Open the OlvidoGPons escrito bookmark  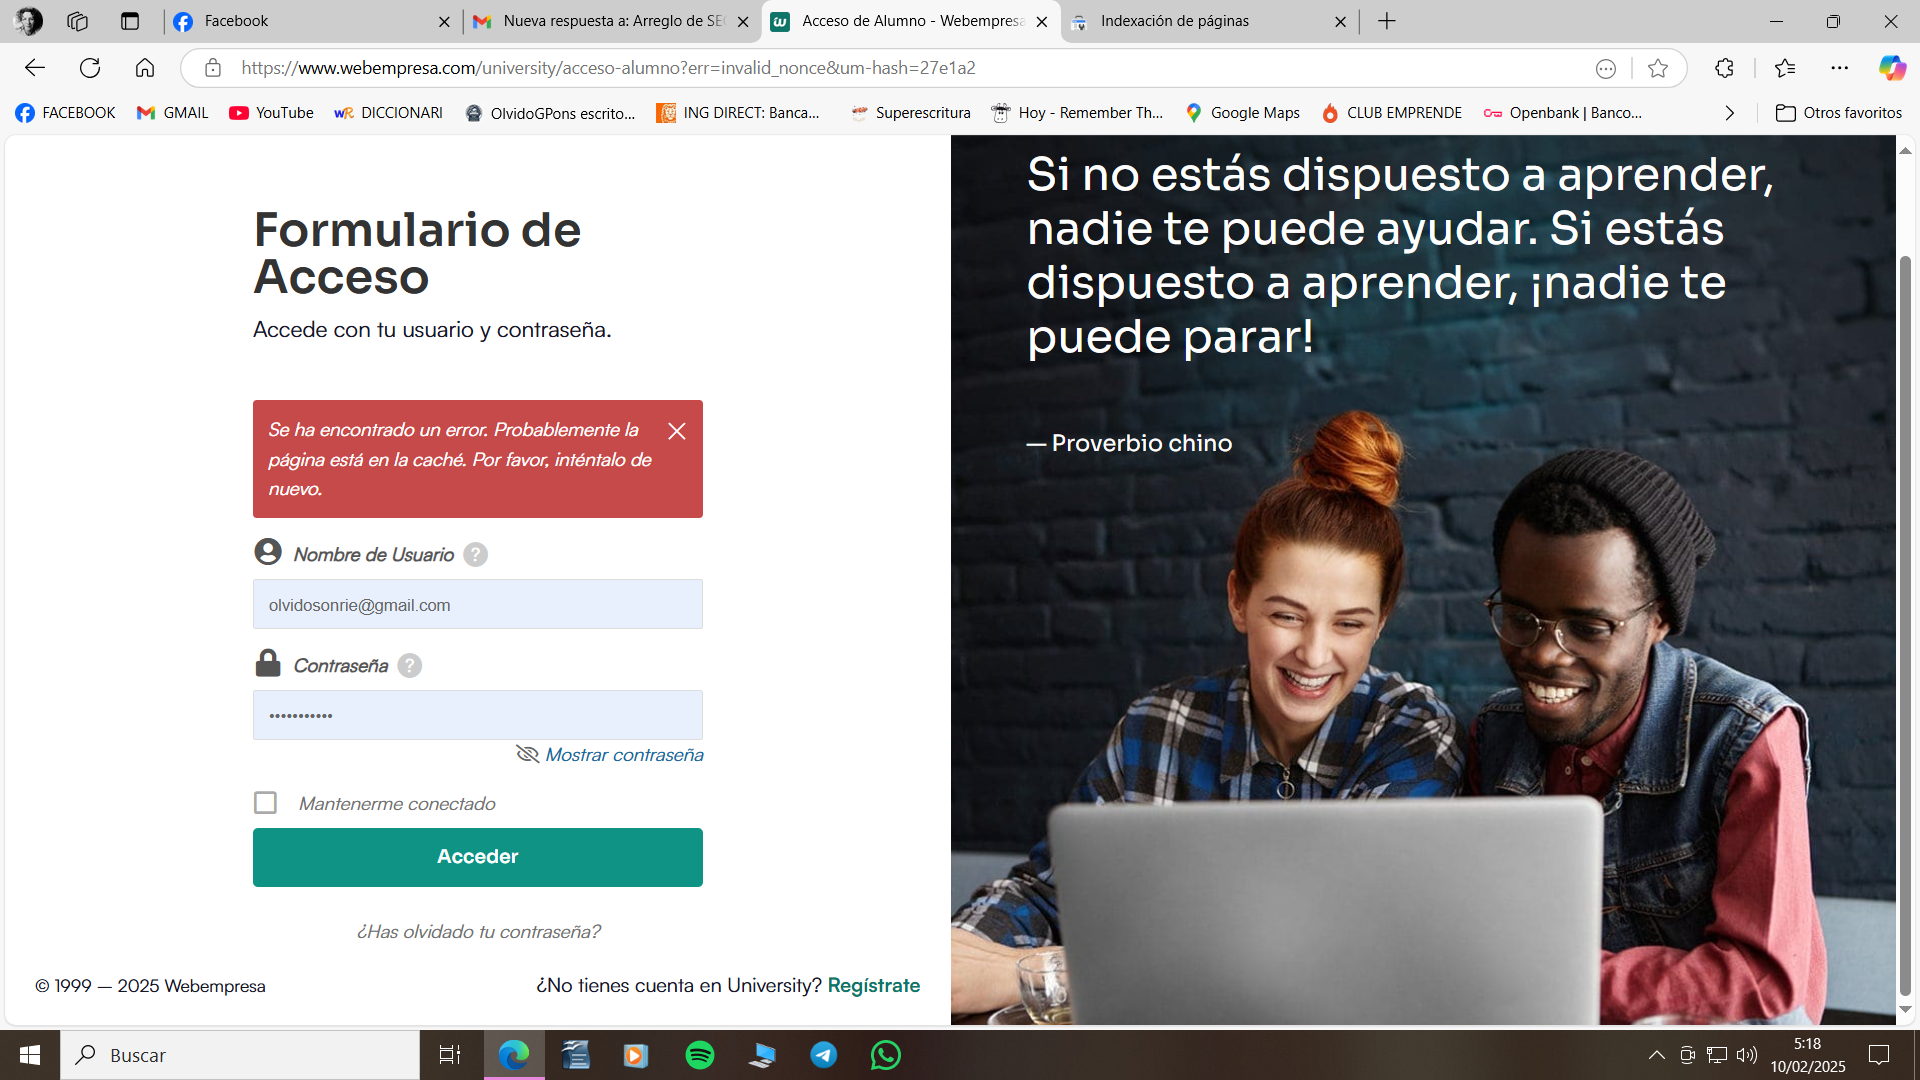coord(550,113)
